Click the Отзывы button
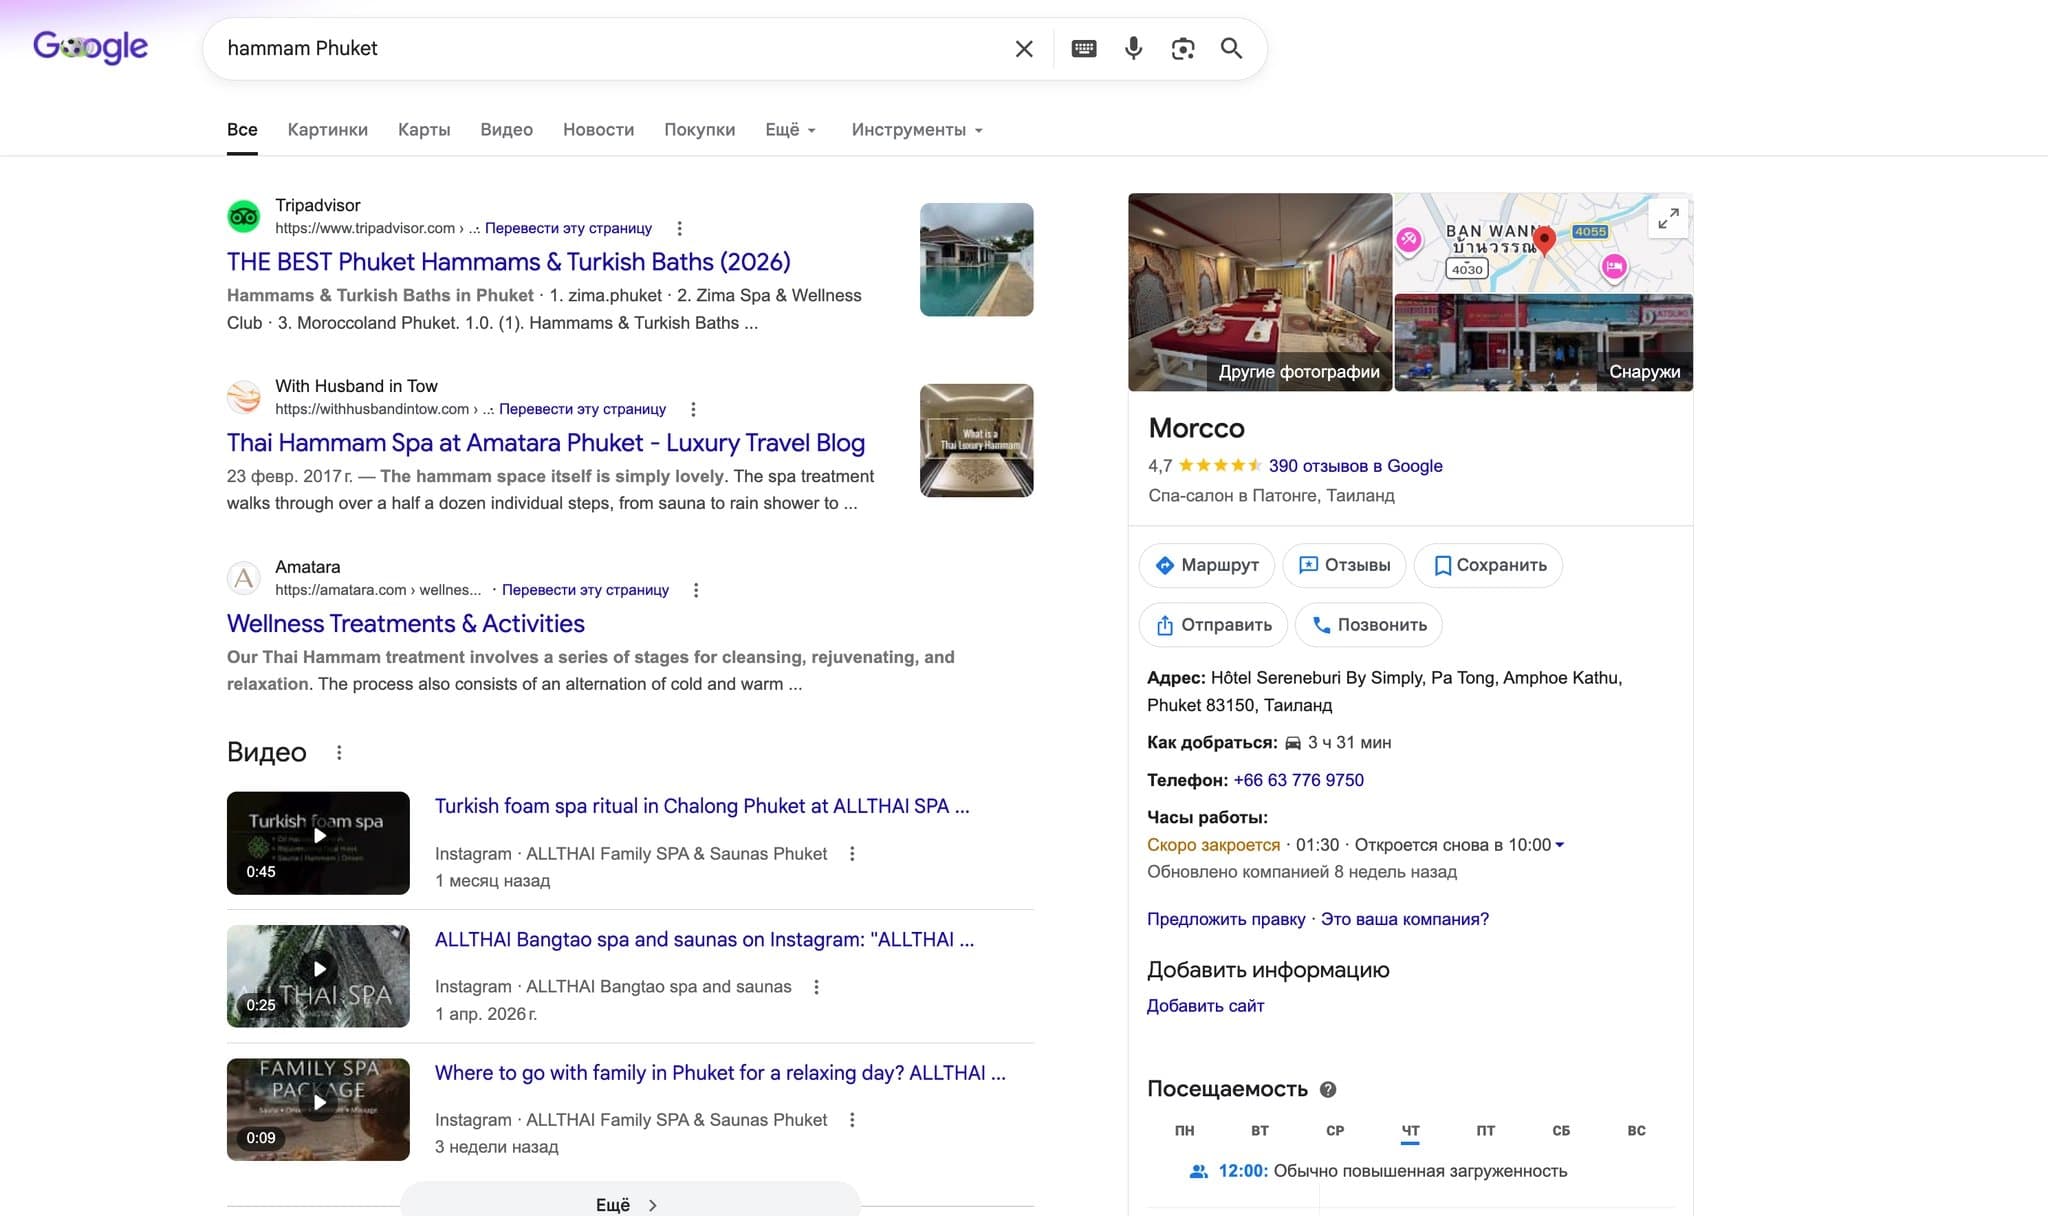2048x1216 pixels. [x=1344, y=566]
